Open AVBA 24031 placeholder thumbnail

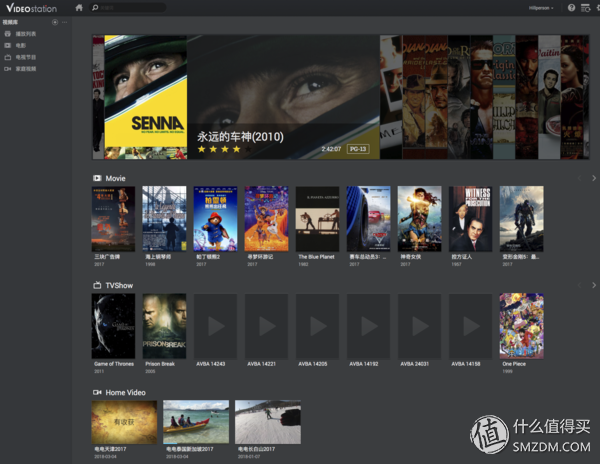click(x=419, y=326)
